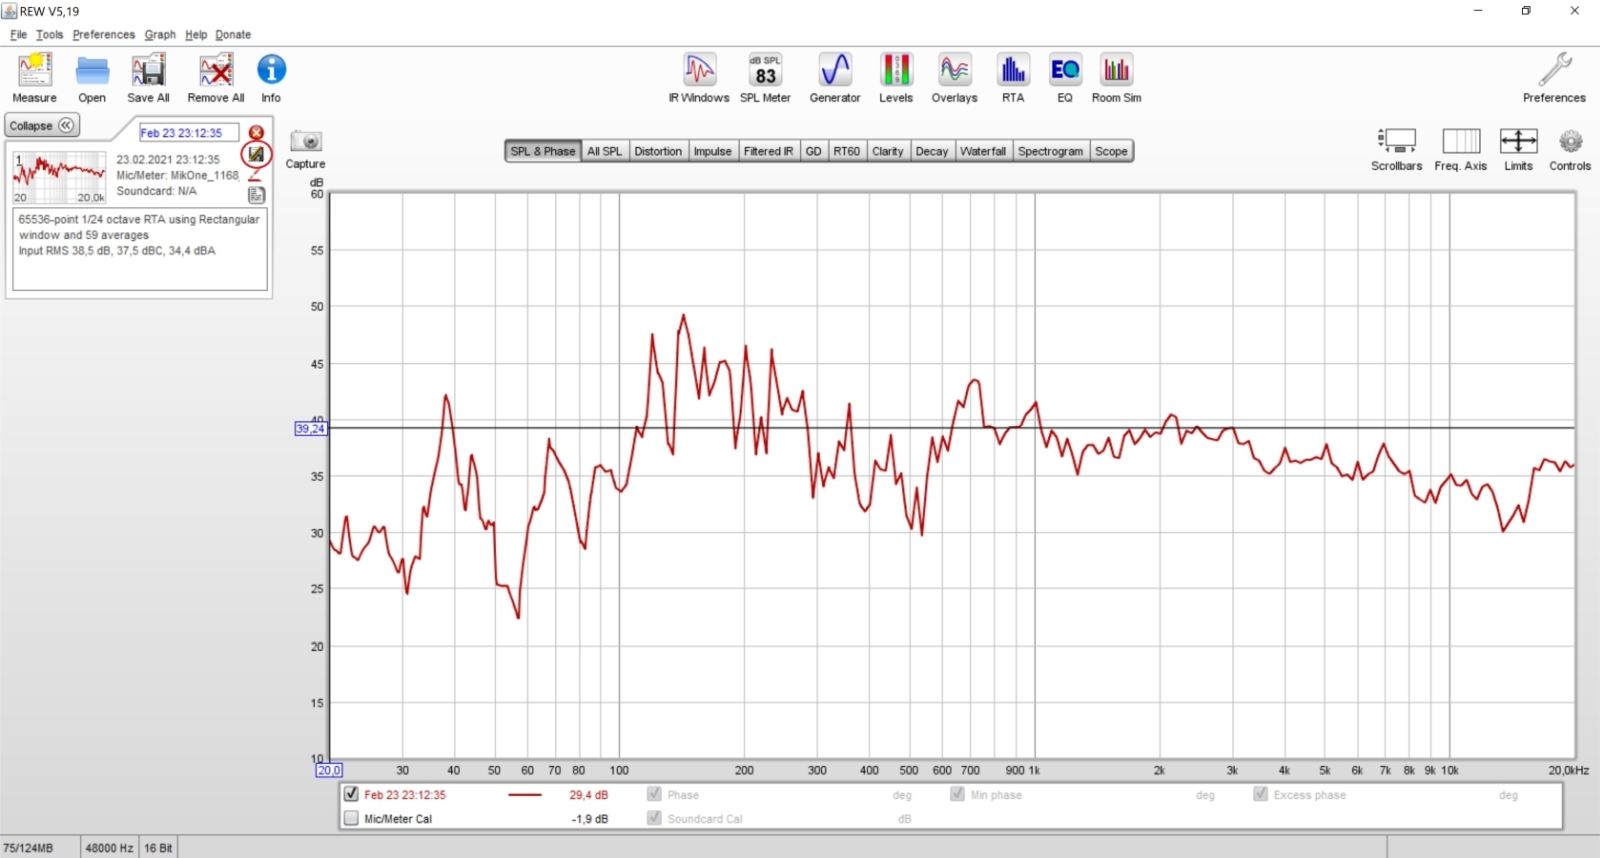Image resolution: width=1600 pixels, height=858 pixels.
Task: Open the graph Limits popup
Action: tap(1518, 148)
